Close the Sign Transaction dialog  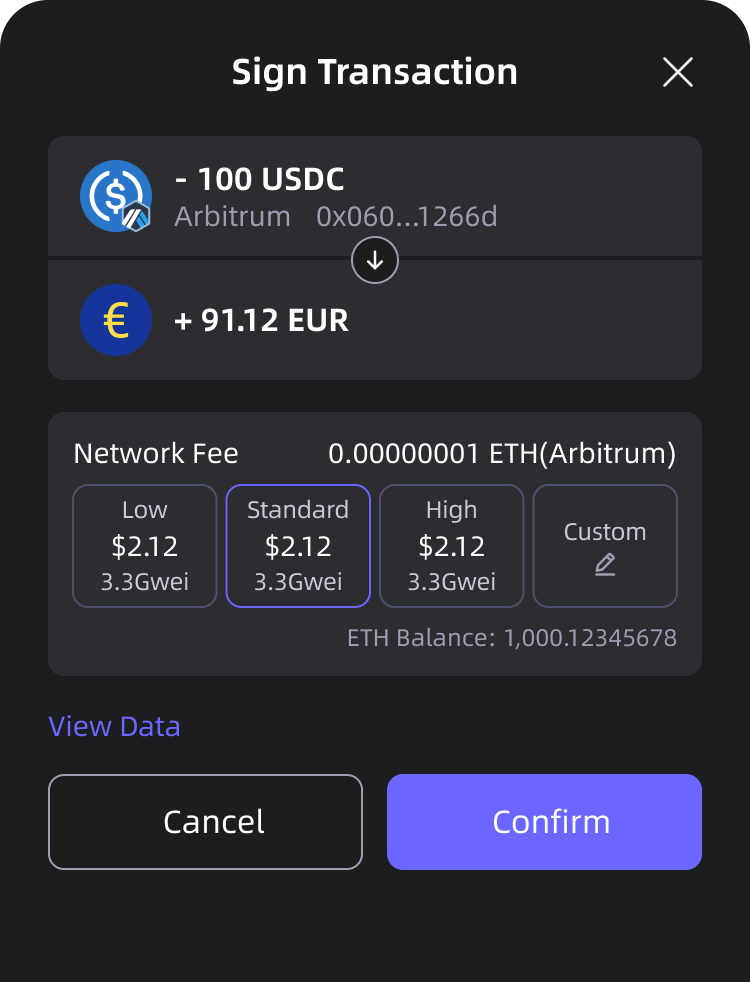pos(678,72)
